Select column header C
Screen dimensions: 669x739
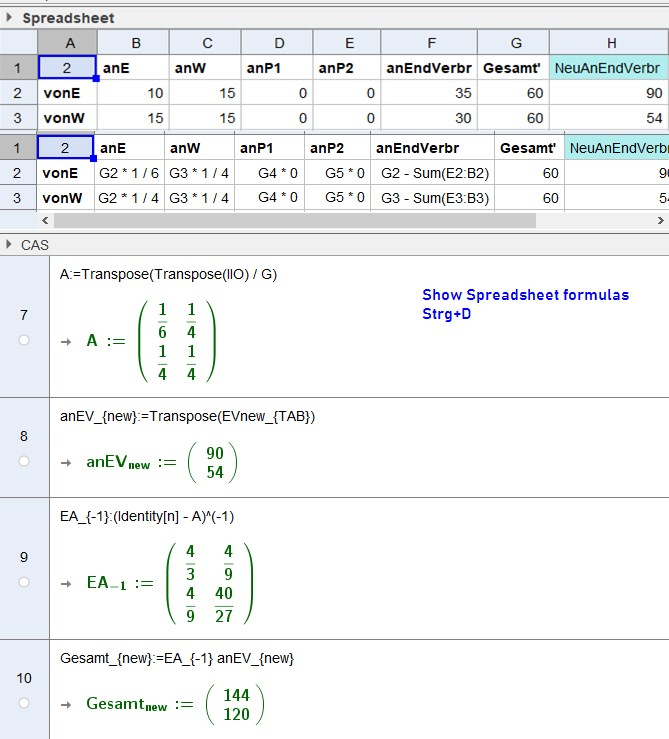tap(205, 43)
